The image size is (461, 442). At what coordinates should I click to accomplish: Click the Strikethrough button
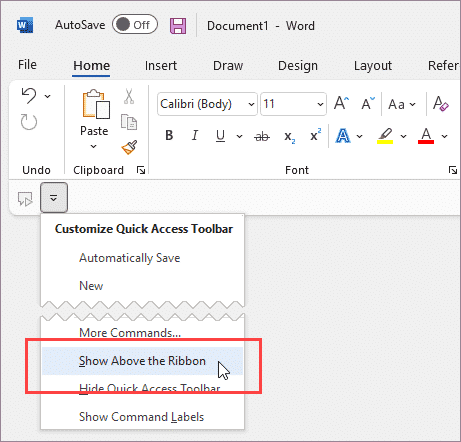coord(262,136)
